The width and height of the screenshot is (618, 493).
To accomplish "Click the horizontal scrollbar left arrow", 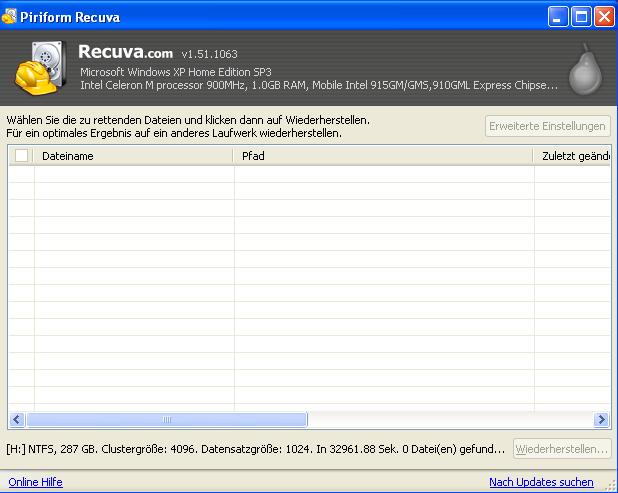I will coord(17,419).
